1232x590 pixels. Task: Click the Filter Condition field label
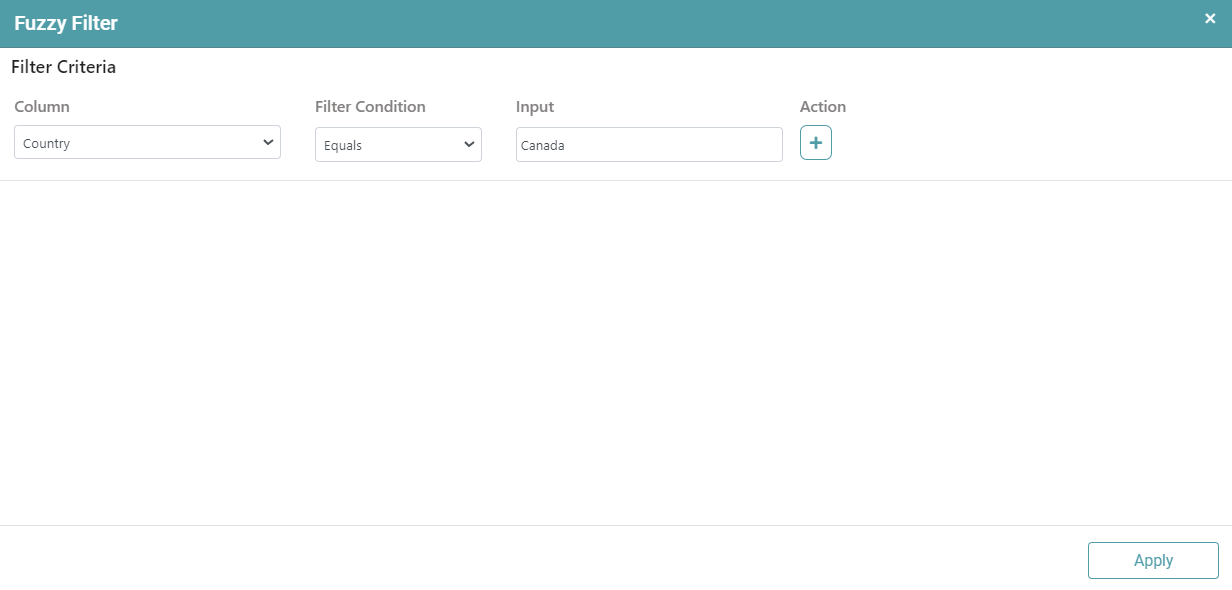370,107
